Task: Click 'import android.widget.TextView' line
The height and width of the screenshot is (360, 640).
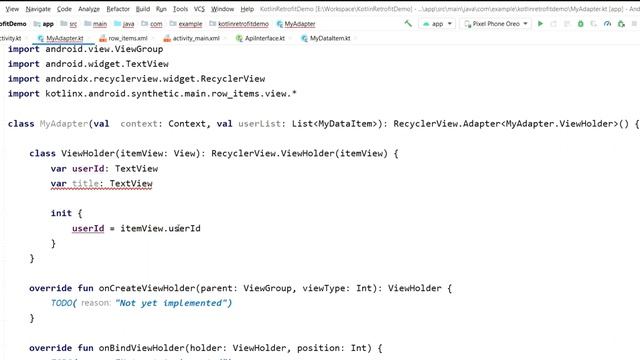Action: point(88,64)
